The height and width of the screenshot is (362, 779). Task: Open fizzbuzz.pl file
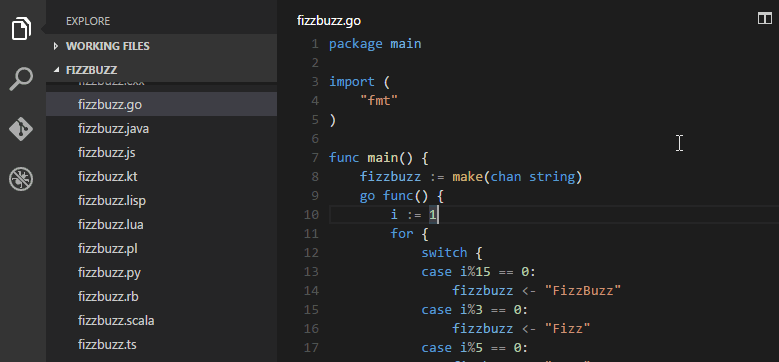[161, 248]
